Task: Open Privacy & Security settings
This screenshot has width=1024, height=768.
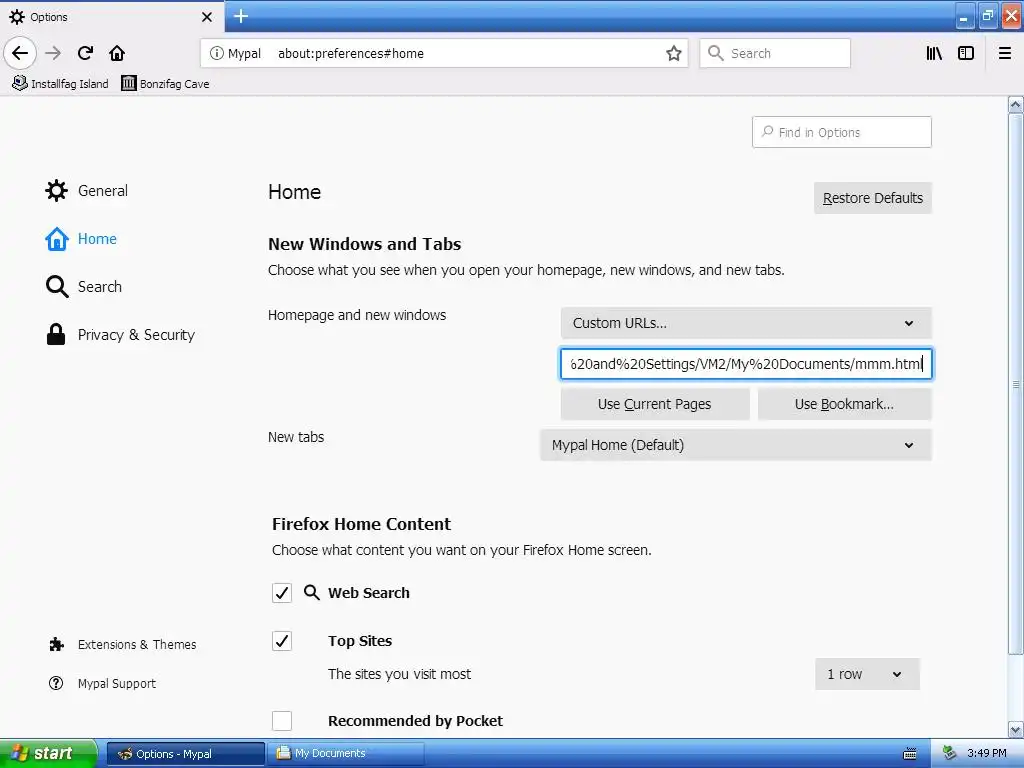Action: (x=120, y=334)
